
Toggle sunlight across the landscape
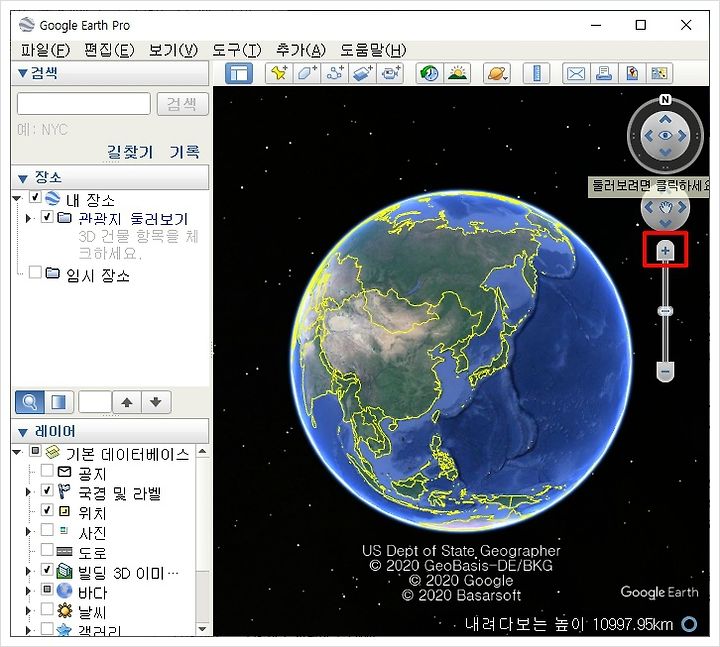tap(457, 73)
